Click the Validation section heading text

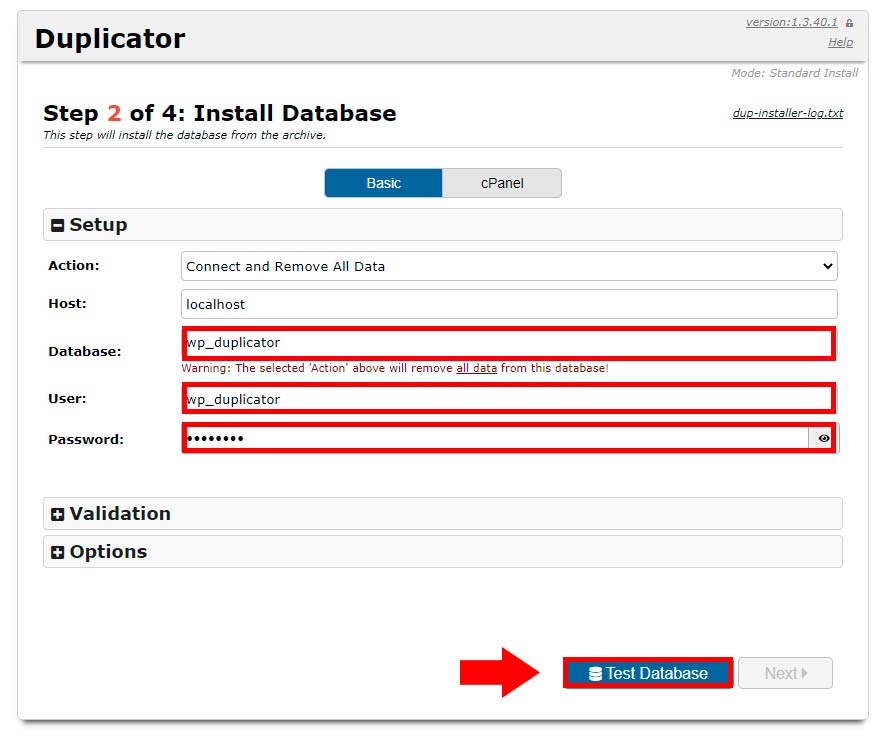pos(120,514)
